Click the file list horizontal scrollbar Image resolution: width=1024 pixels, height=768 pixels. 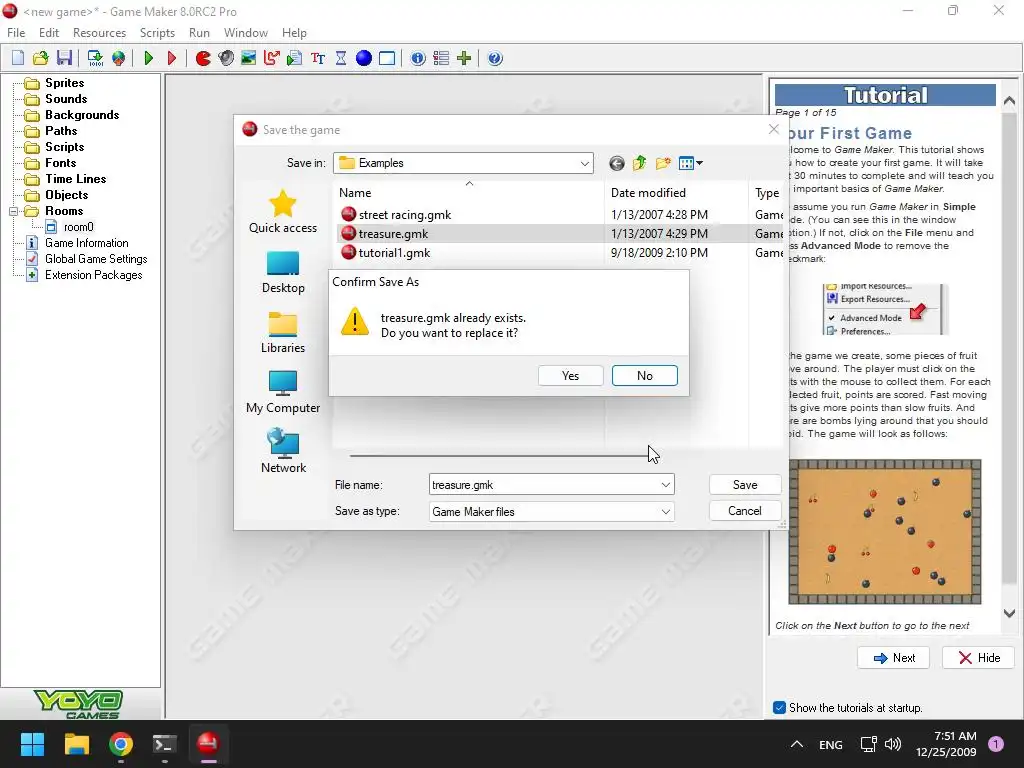pyautogui.click(x=500, y=455)
